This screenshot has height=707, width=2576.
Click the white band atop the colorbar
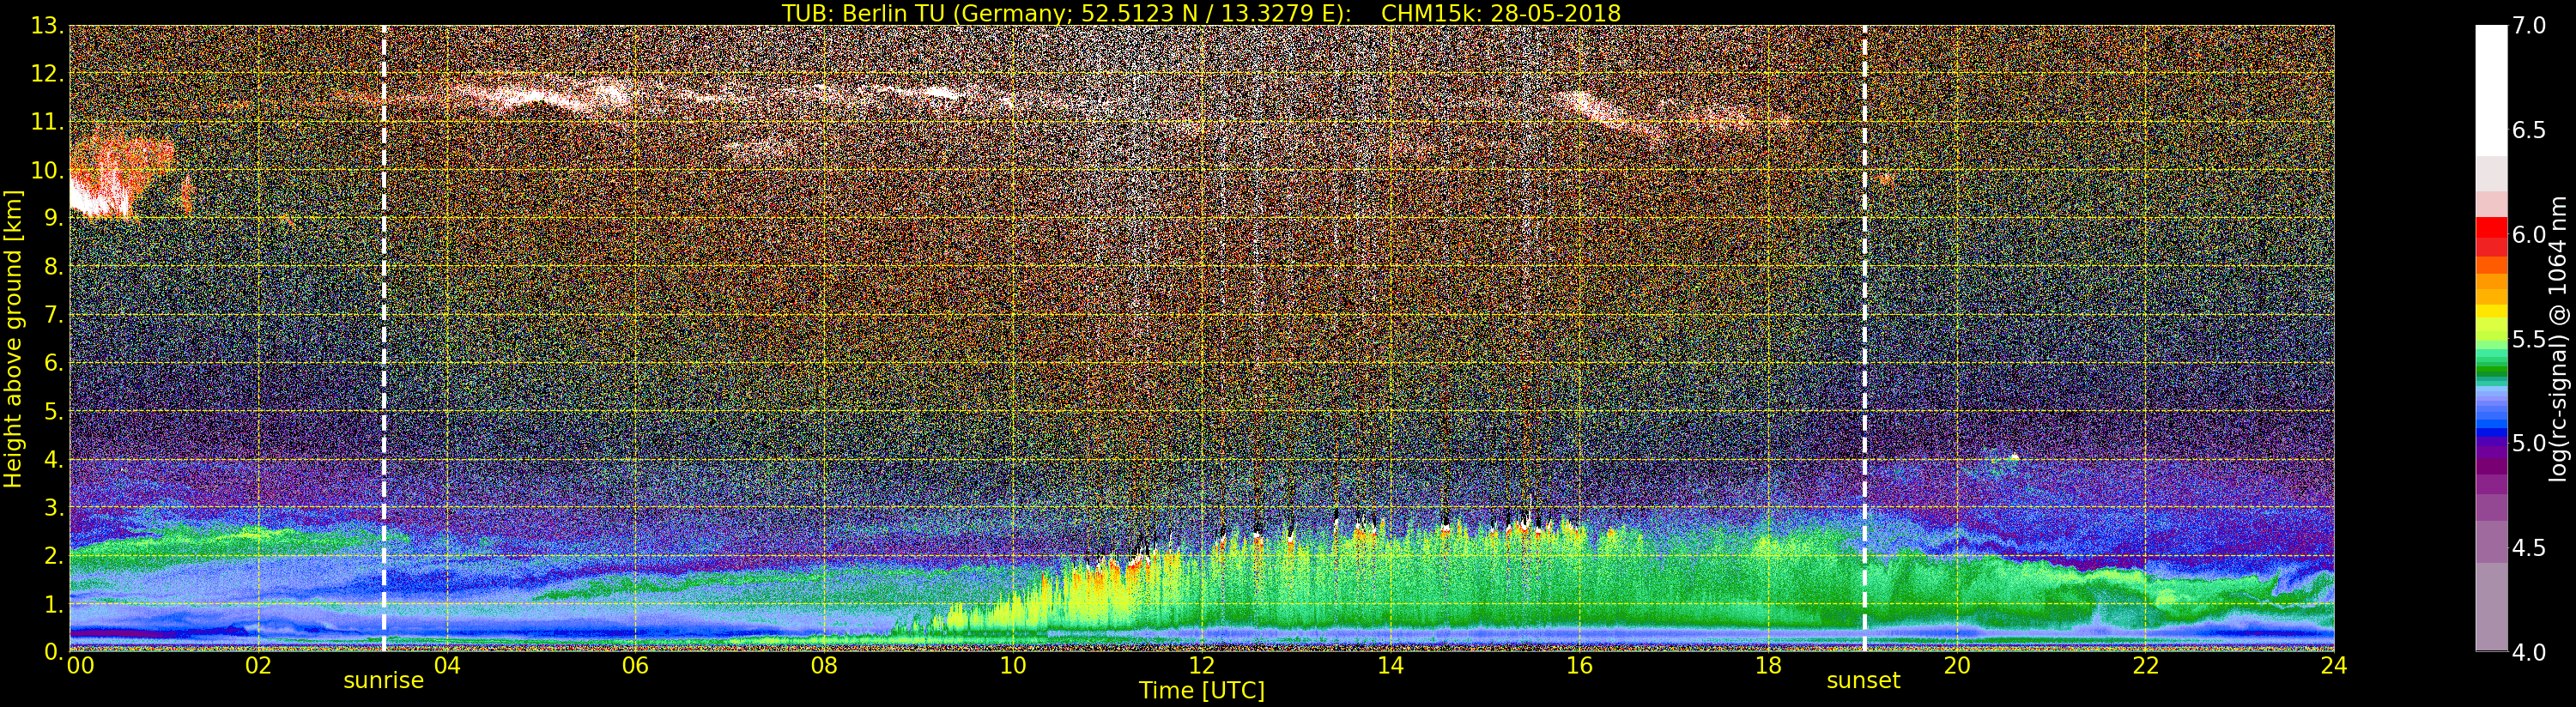(2491, 90)
